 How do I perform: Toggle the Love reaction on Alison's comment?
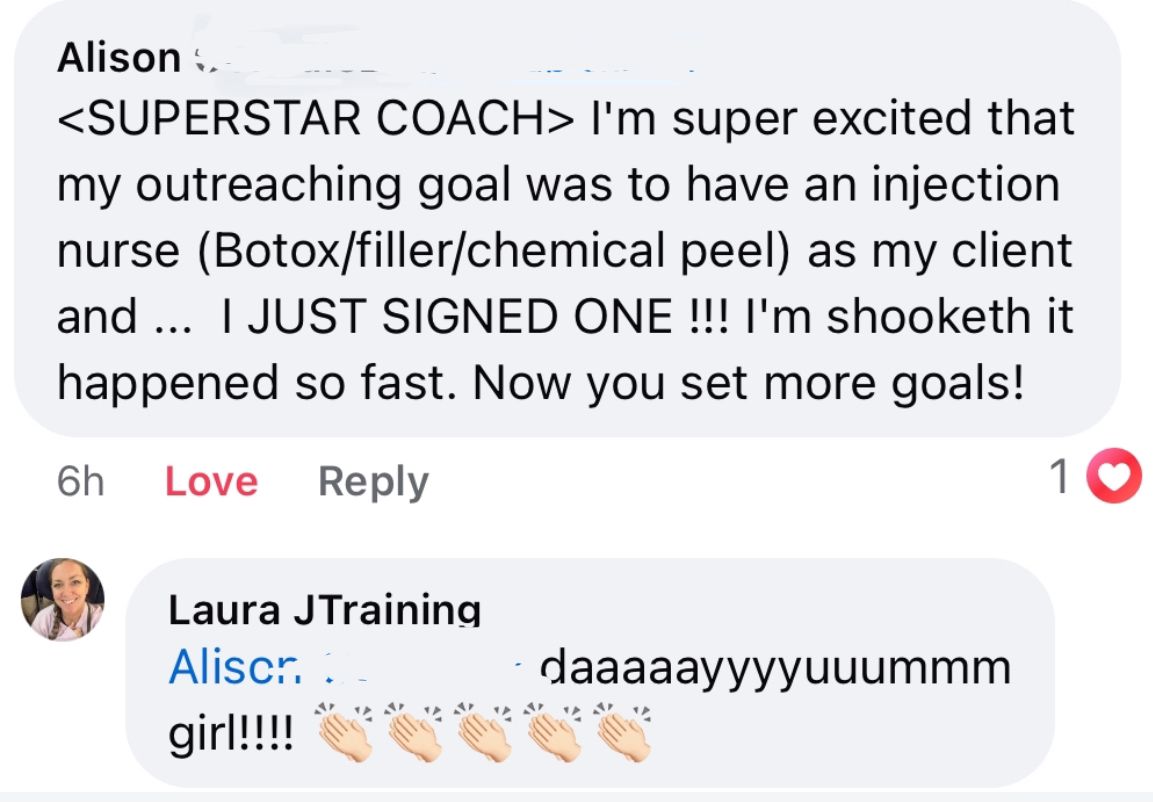(211, 482)
